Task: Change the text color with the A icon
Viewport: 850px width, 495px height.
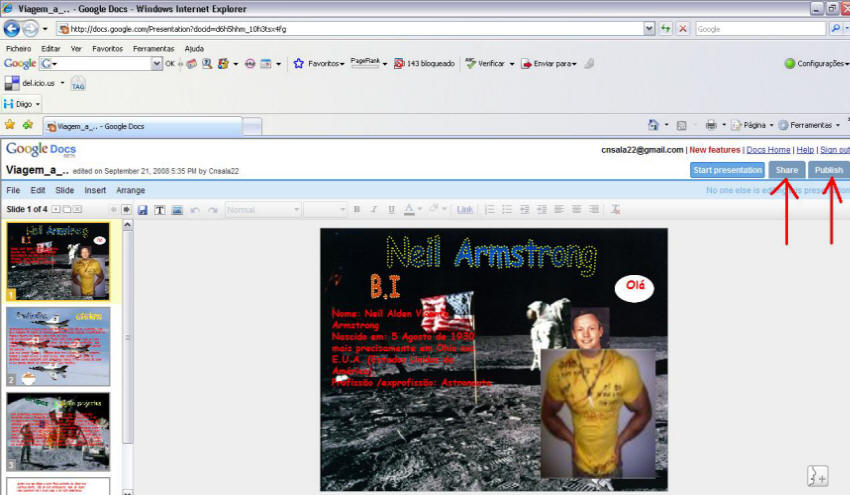Action: pyautogui.click(x=409, y=209)
